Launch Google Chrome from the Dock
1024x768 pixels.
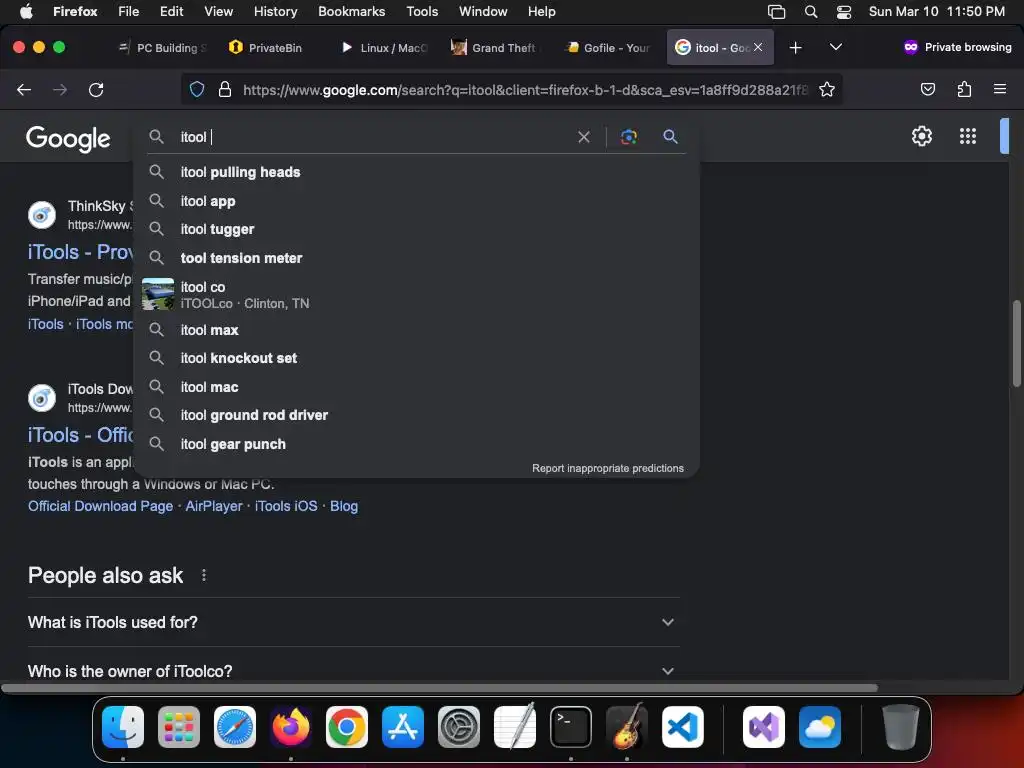coord(347,727)
